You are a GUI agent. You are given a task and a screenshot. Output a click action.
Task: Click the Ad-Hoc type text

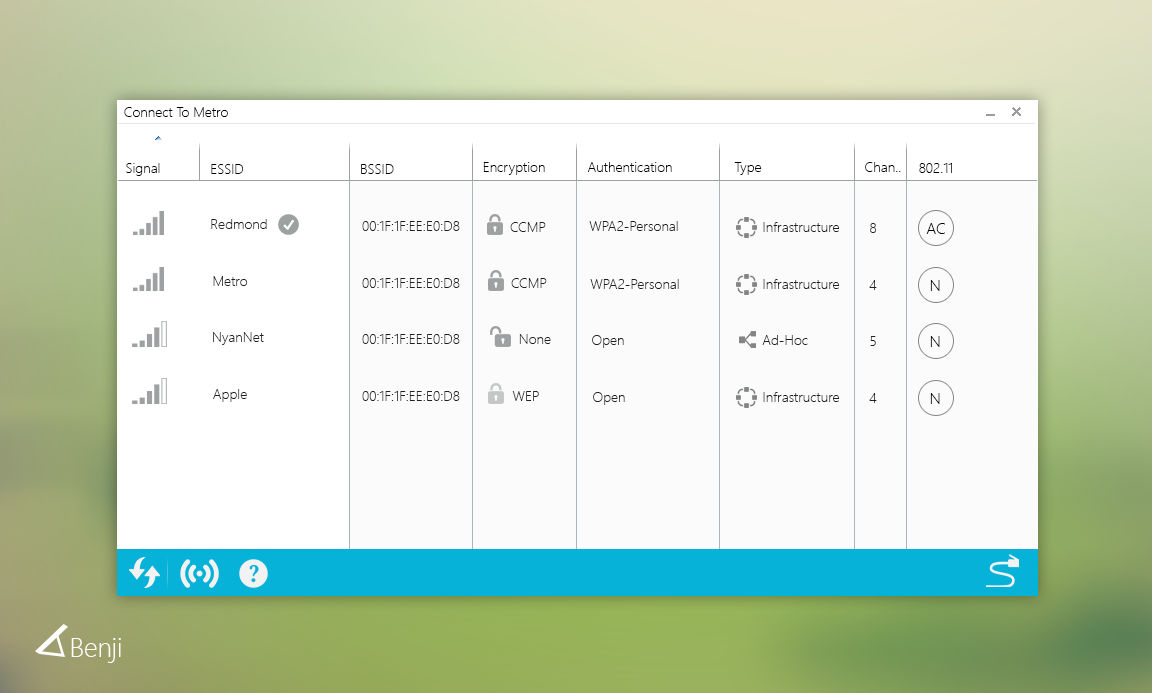(x=785, y=340)
